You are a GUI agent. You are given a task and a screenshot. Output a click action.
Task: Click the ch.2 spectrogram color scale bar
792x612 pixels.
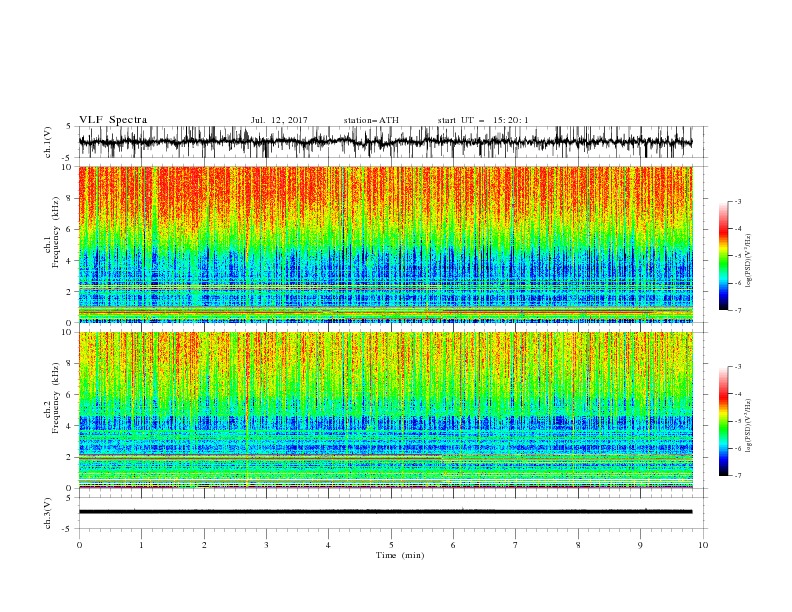click(x=723, y=421)
